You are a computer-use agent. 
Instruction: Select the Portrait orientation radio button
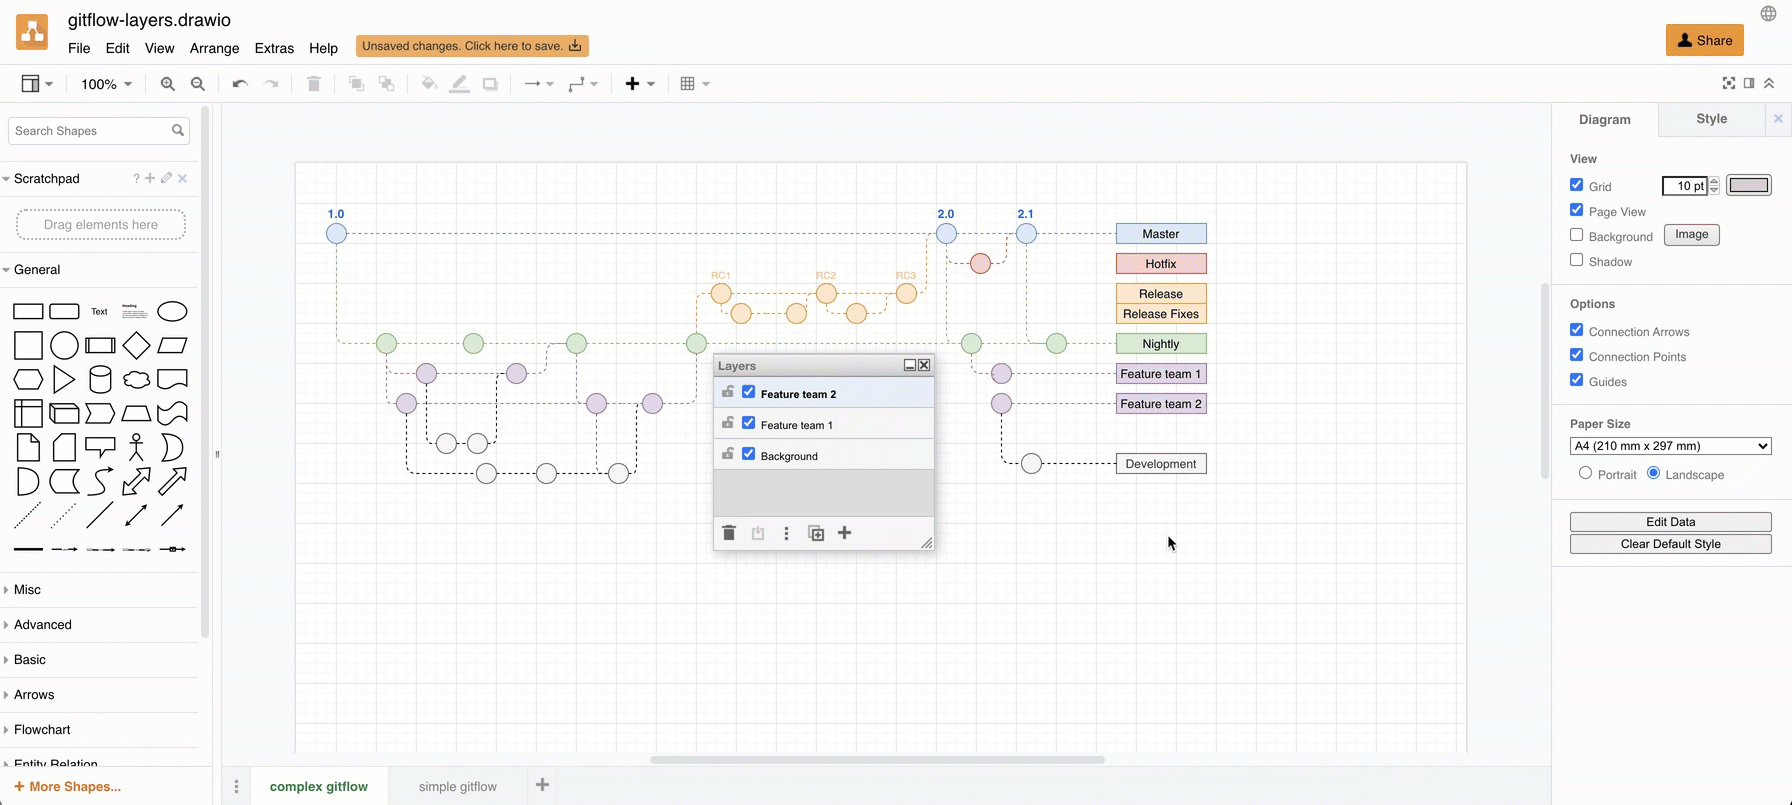tap(1585, 473)
